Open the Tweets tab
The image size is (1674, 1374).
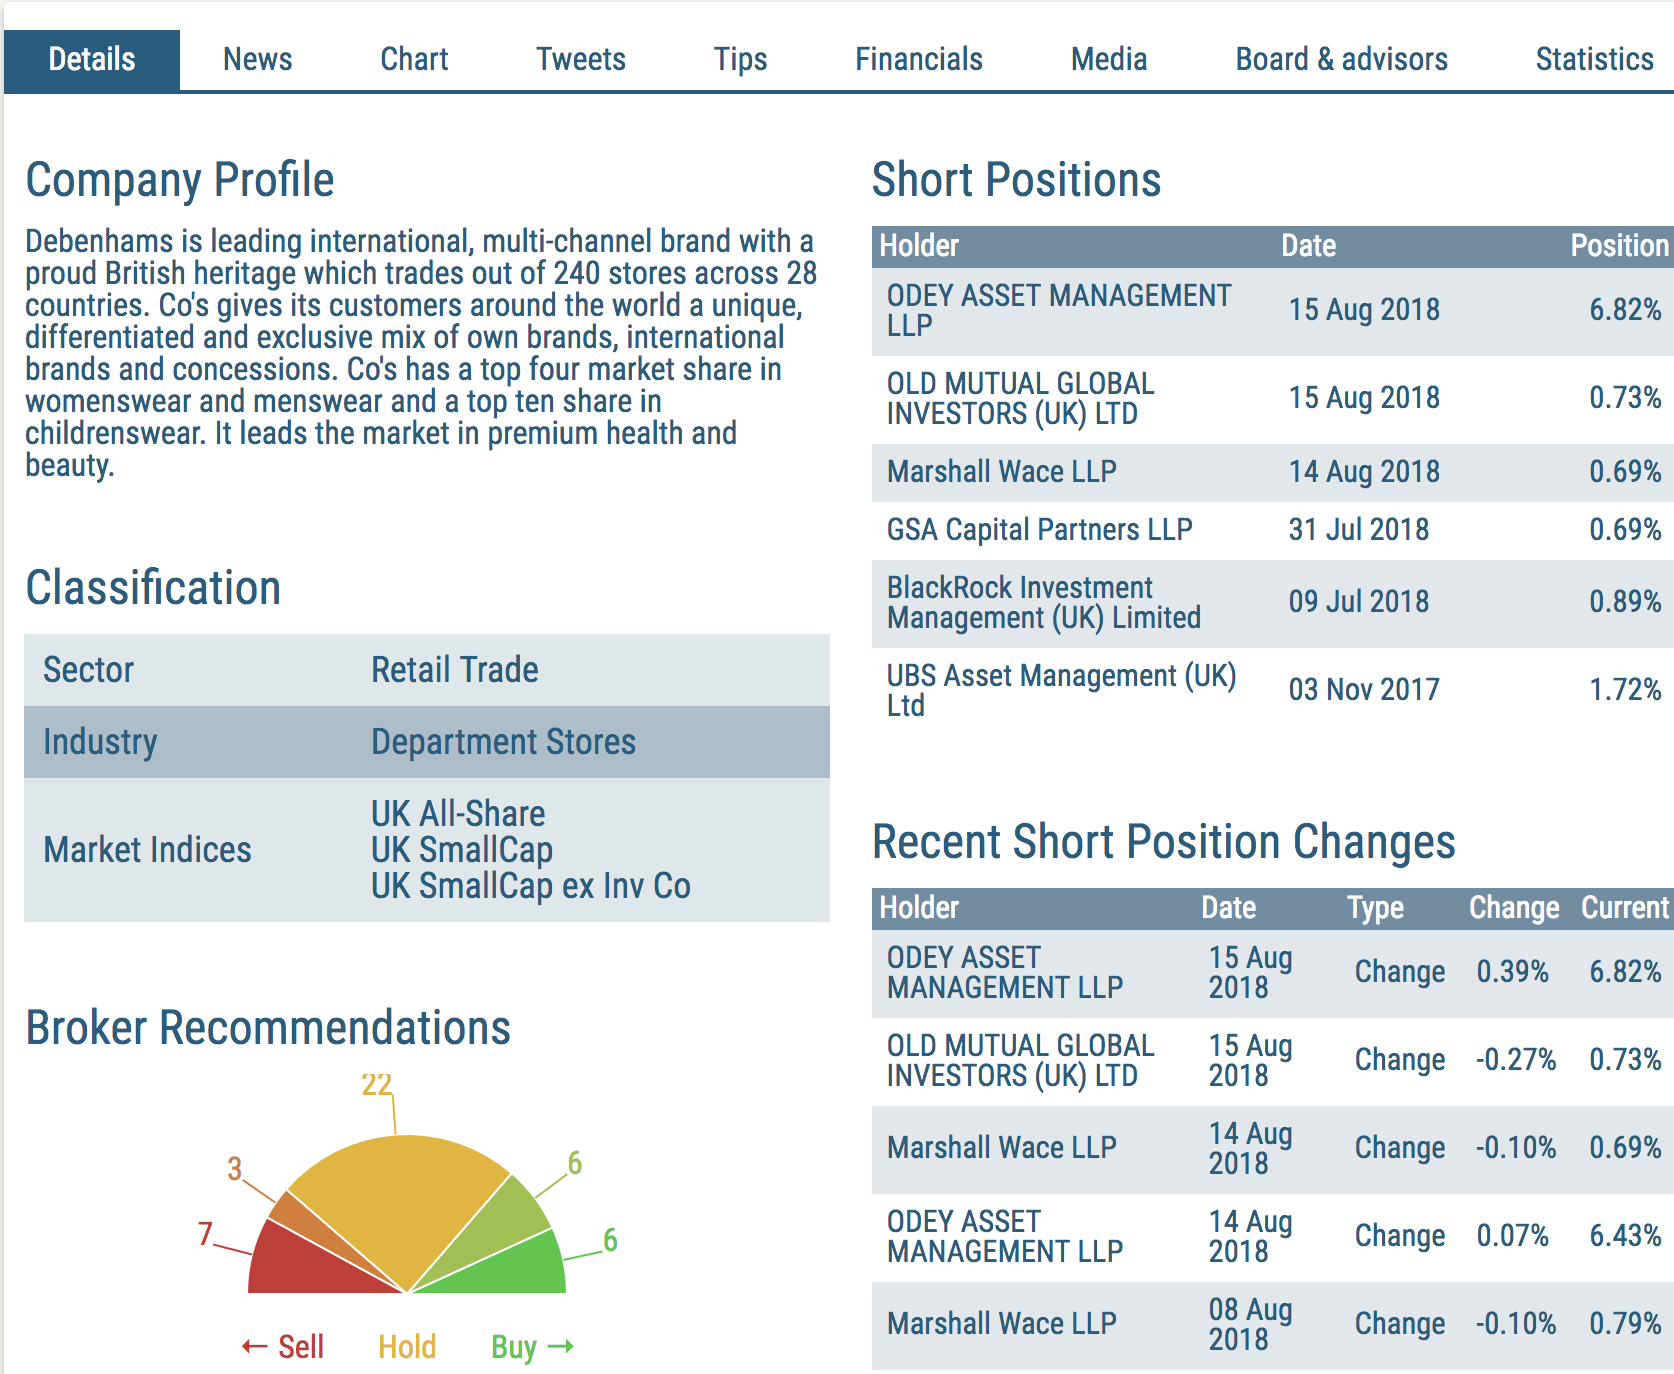coord(580,59)
